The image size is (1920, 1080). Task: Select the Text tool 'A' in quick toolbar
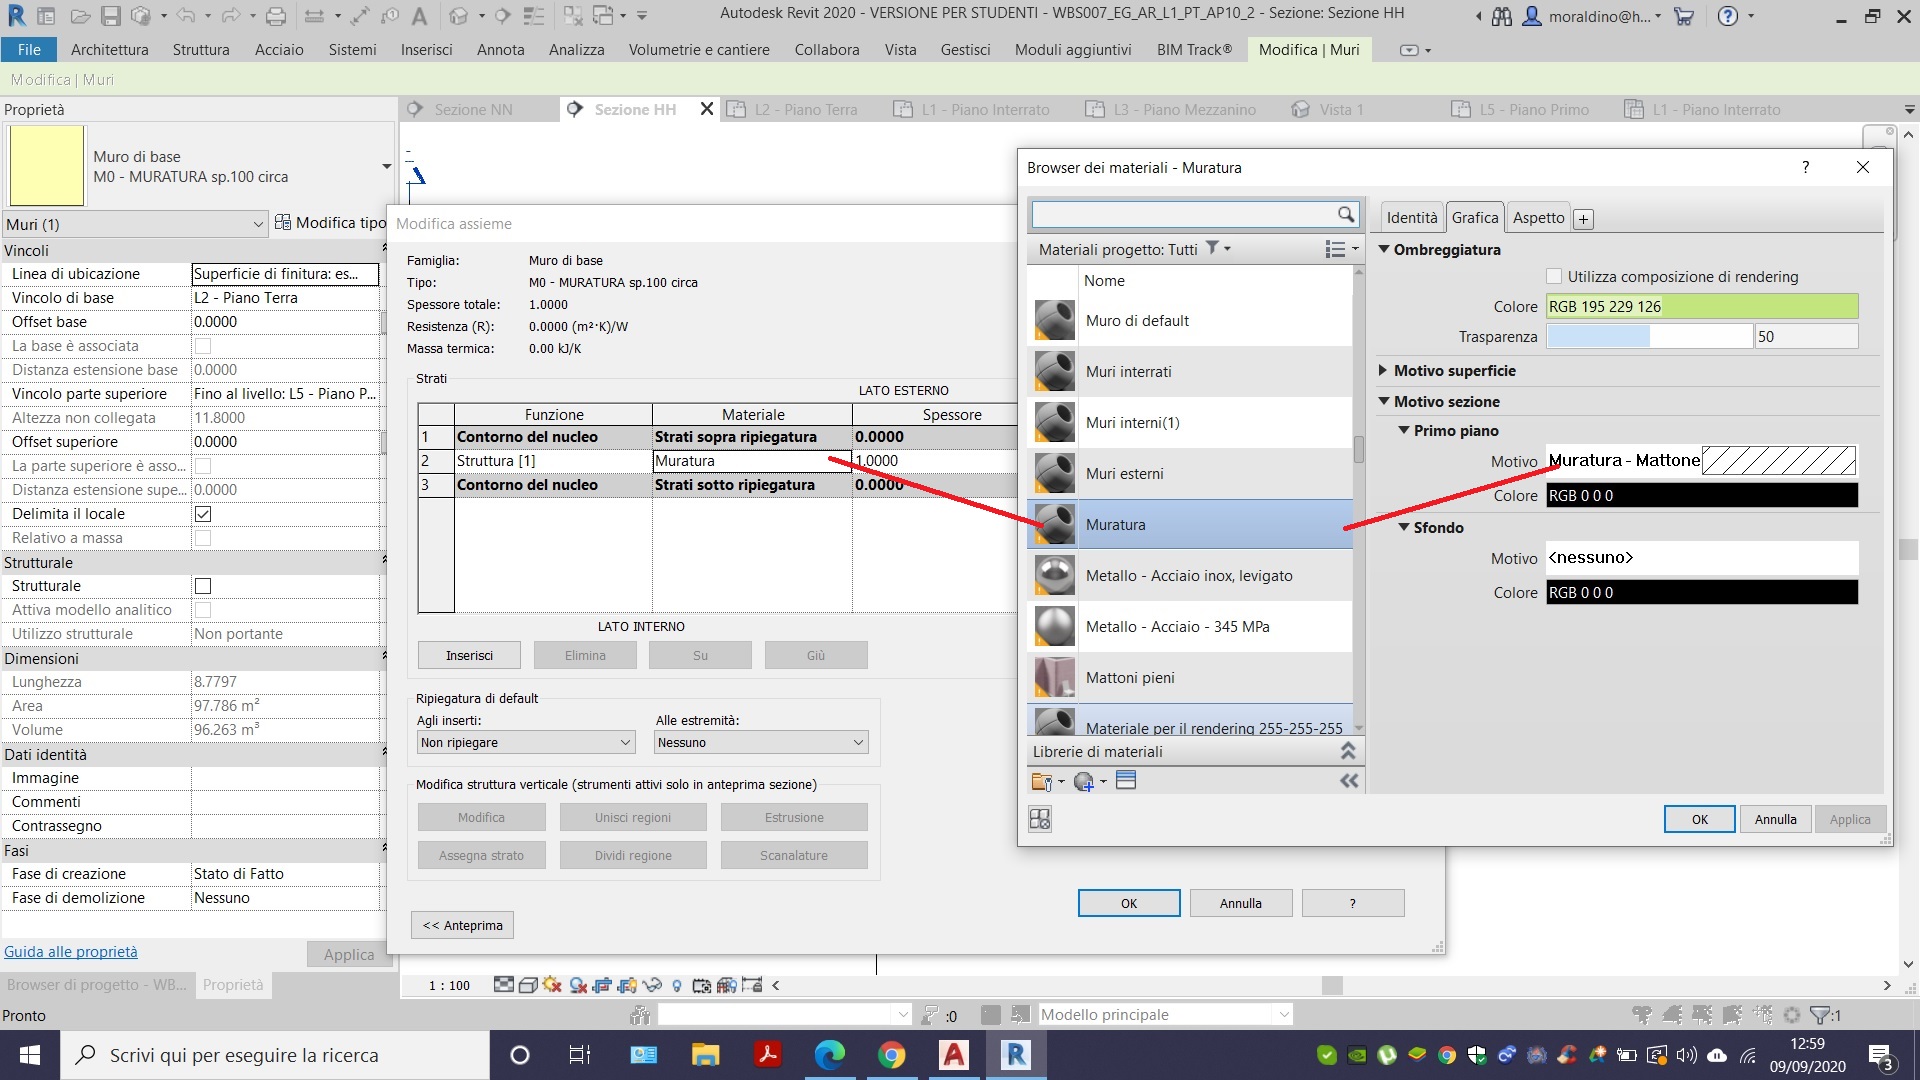tap(419, 16)
